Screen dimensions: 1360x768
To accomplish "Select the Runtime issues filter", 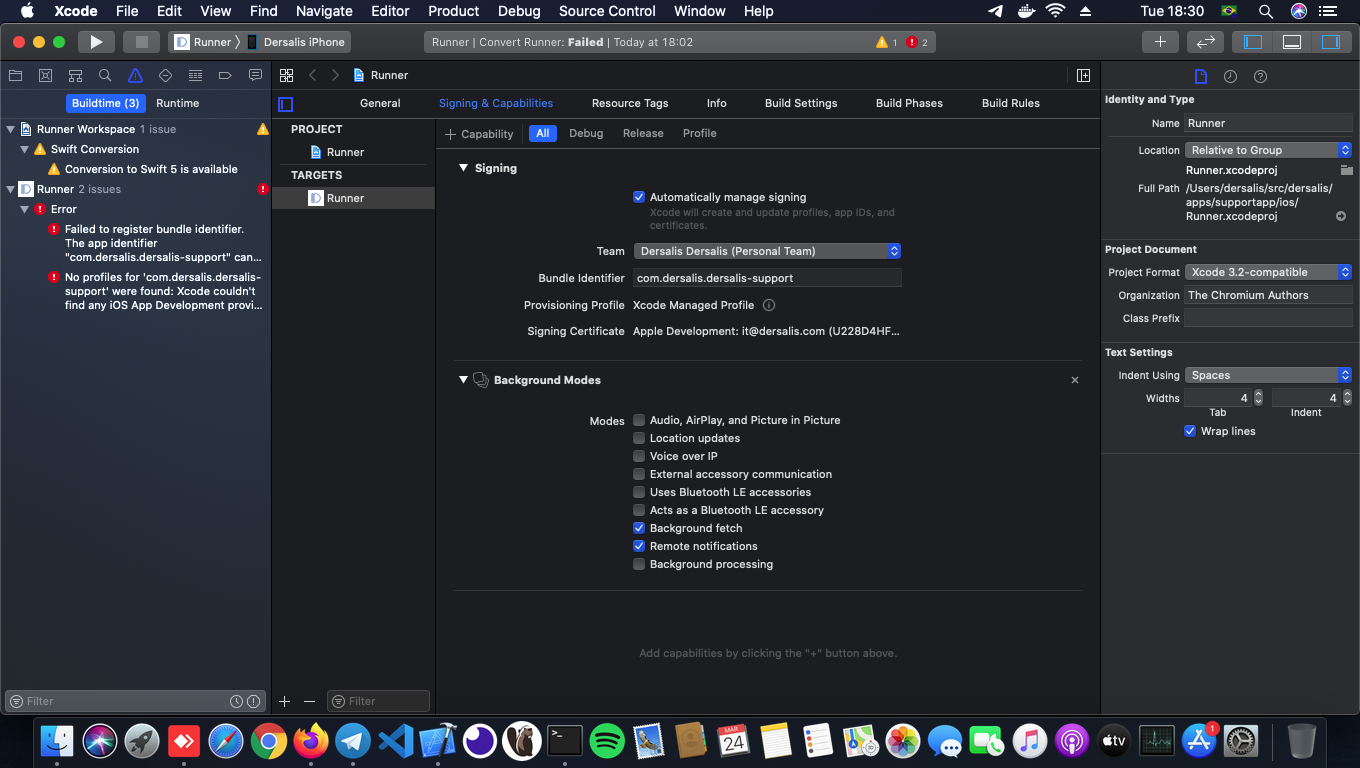I will coord(177,103).
